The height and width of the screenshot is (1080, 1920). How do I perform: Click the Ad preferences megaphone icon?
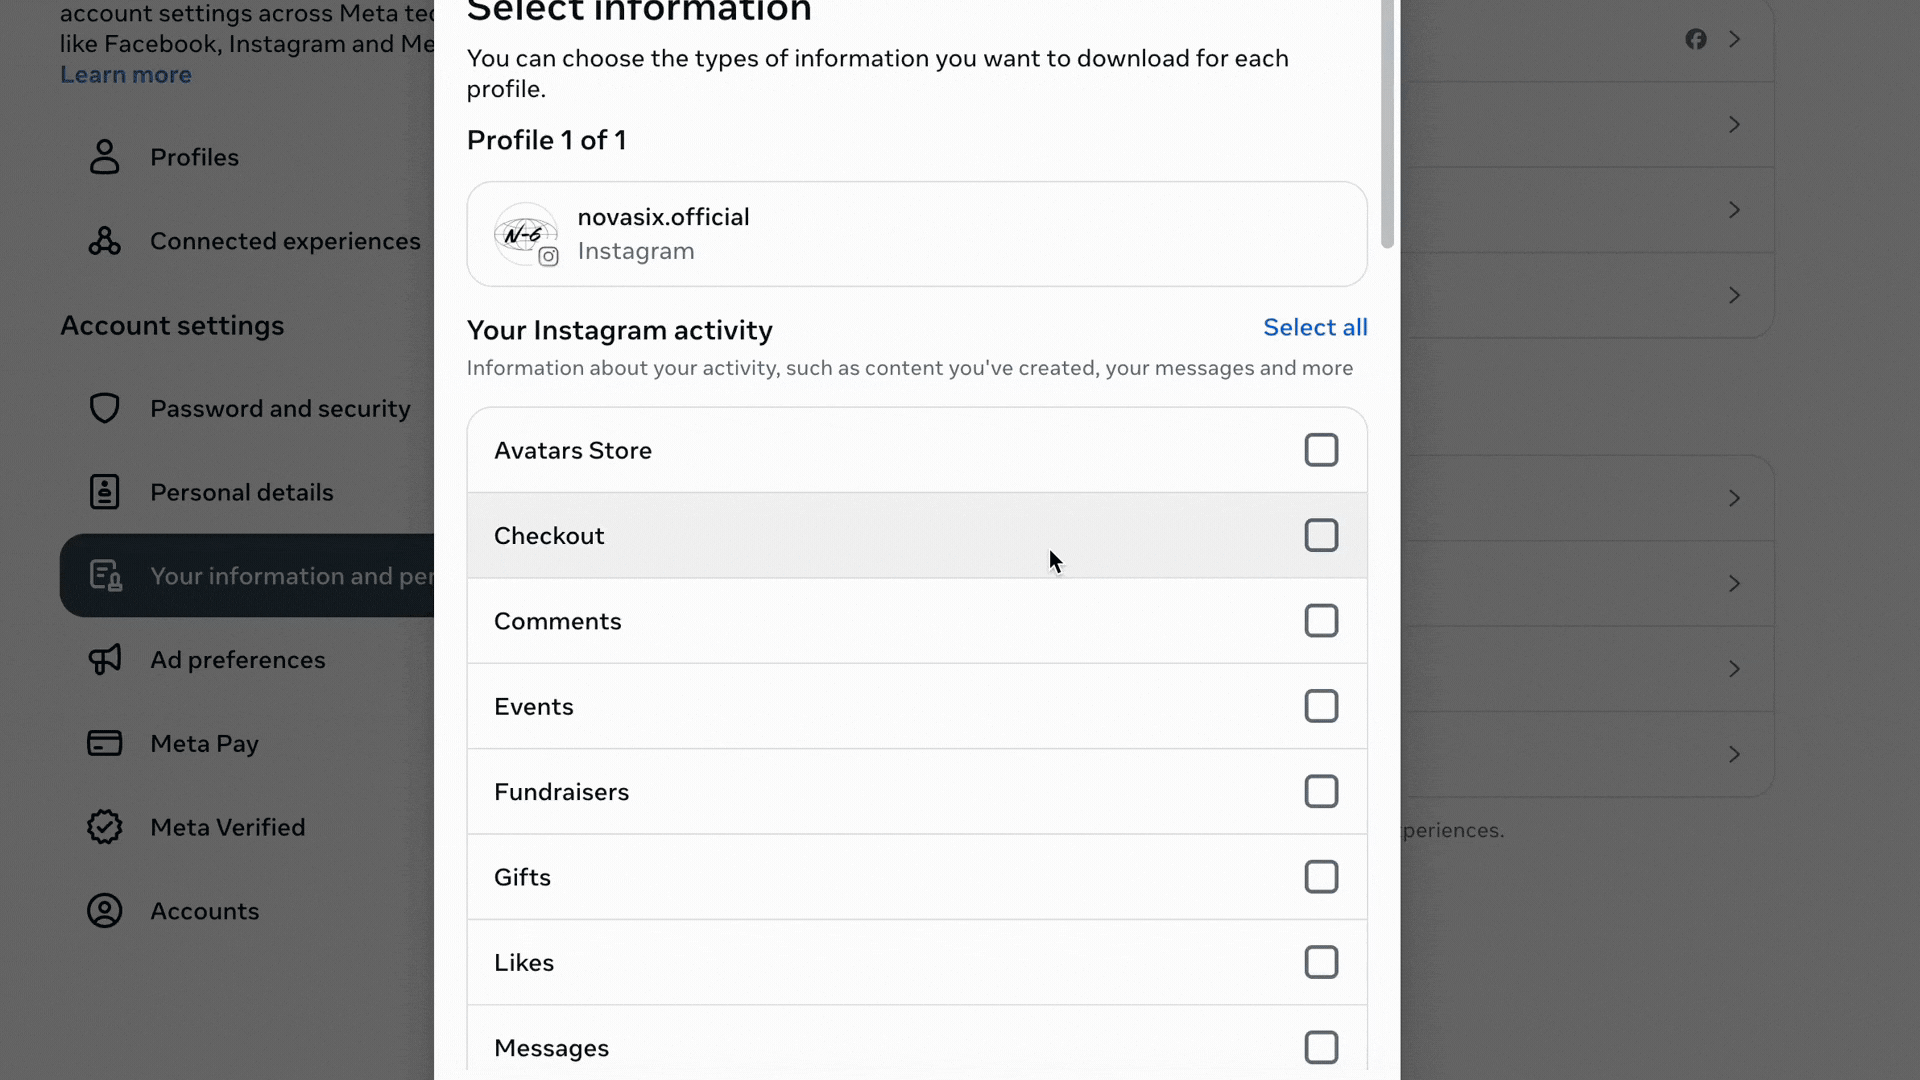click(x=104, y=659)
